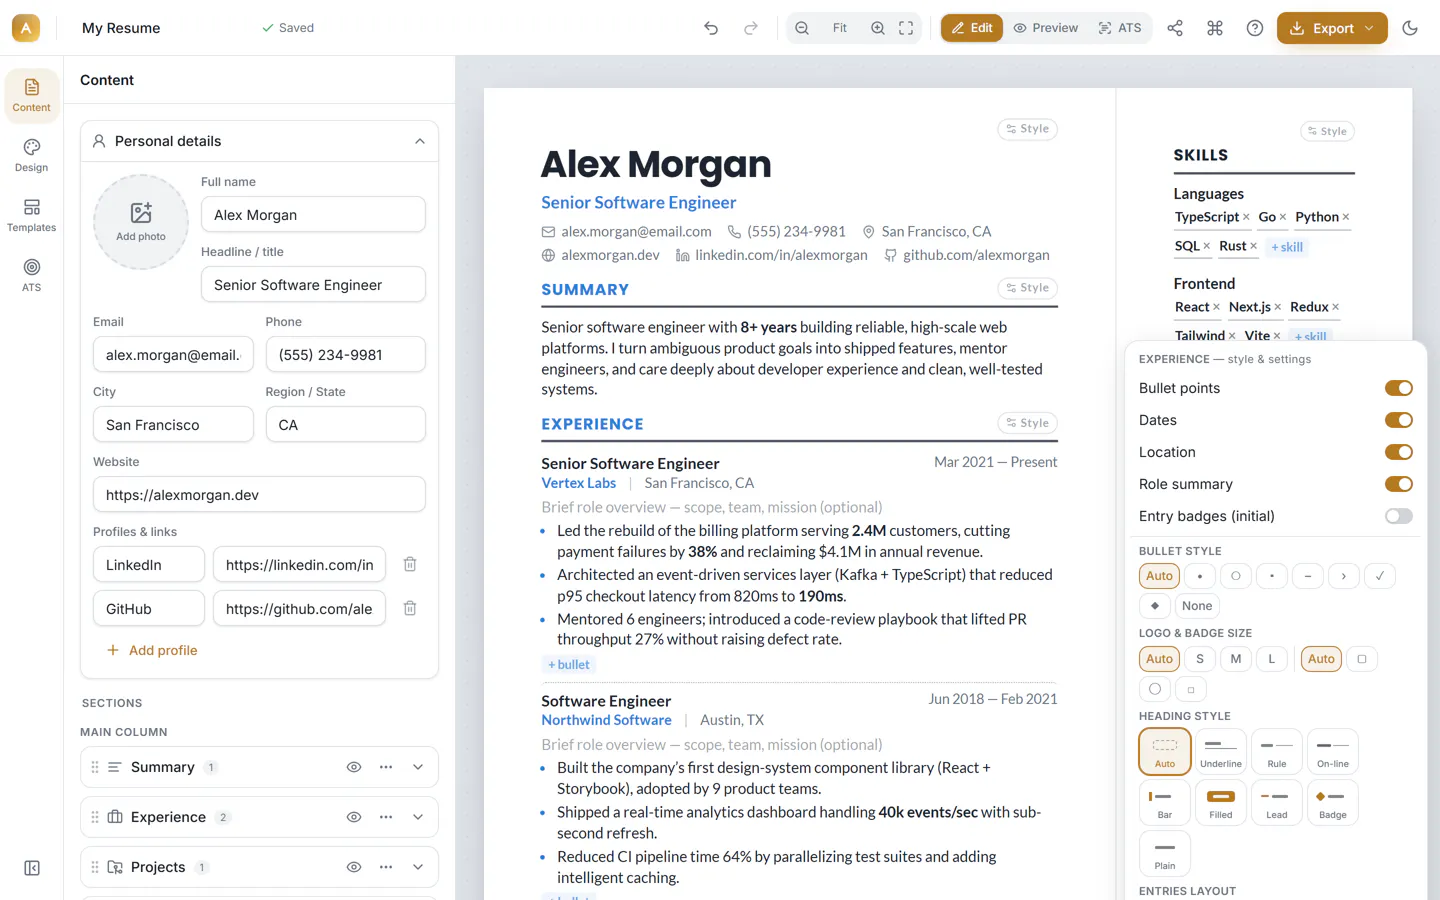The height and width of the screenshot is (900, 1440).
Task: Click the Add profile link
Action: pos(152,650)
